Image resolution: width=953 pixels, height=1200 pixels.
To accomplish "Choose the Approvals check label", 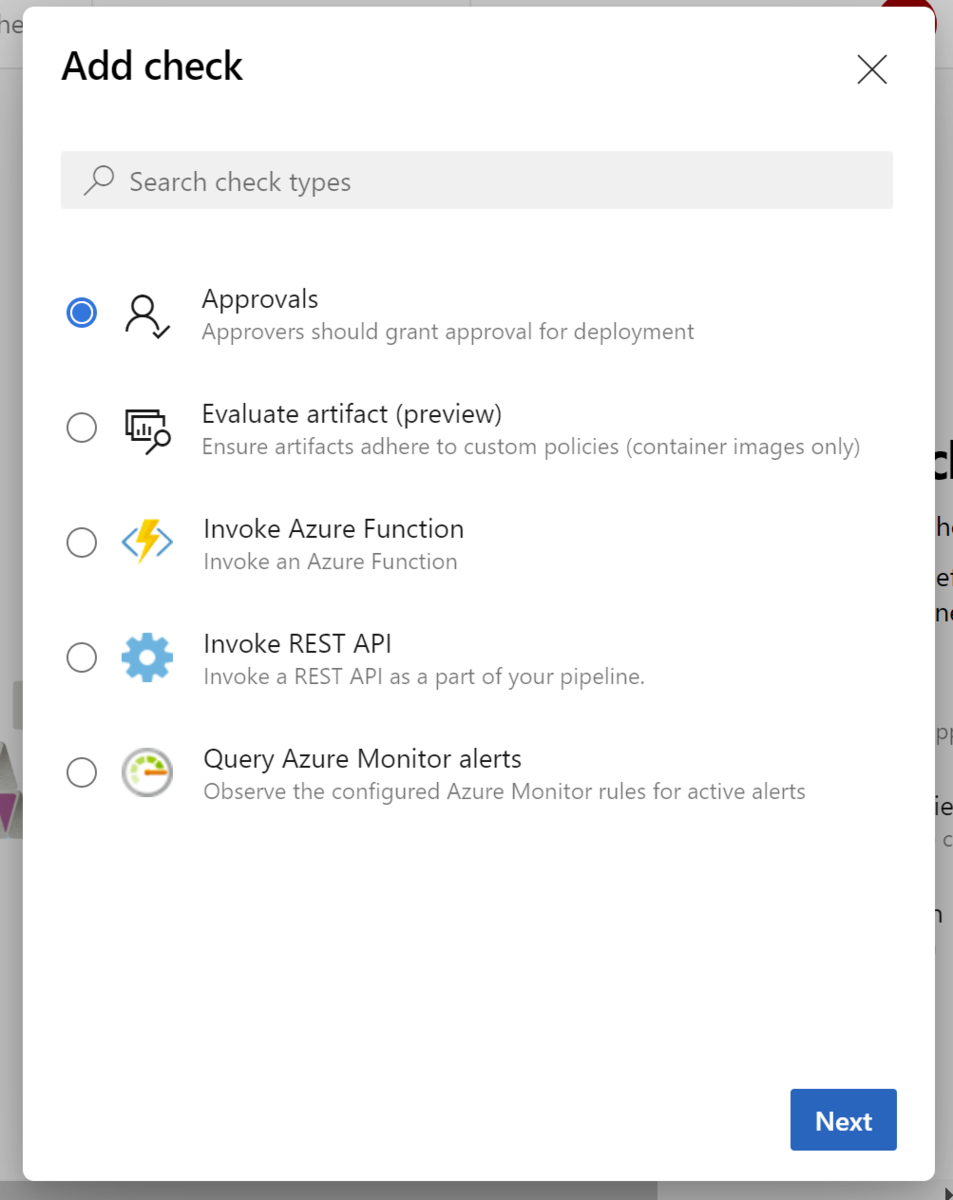I will click(x=260, y=299).
